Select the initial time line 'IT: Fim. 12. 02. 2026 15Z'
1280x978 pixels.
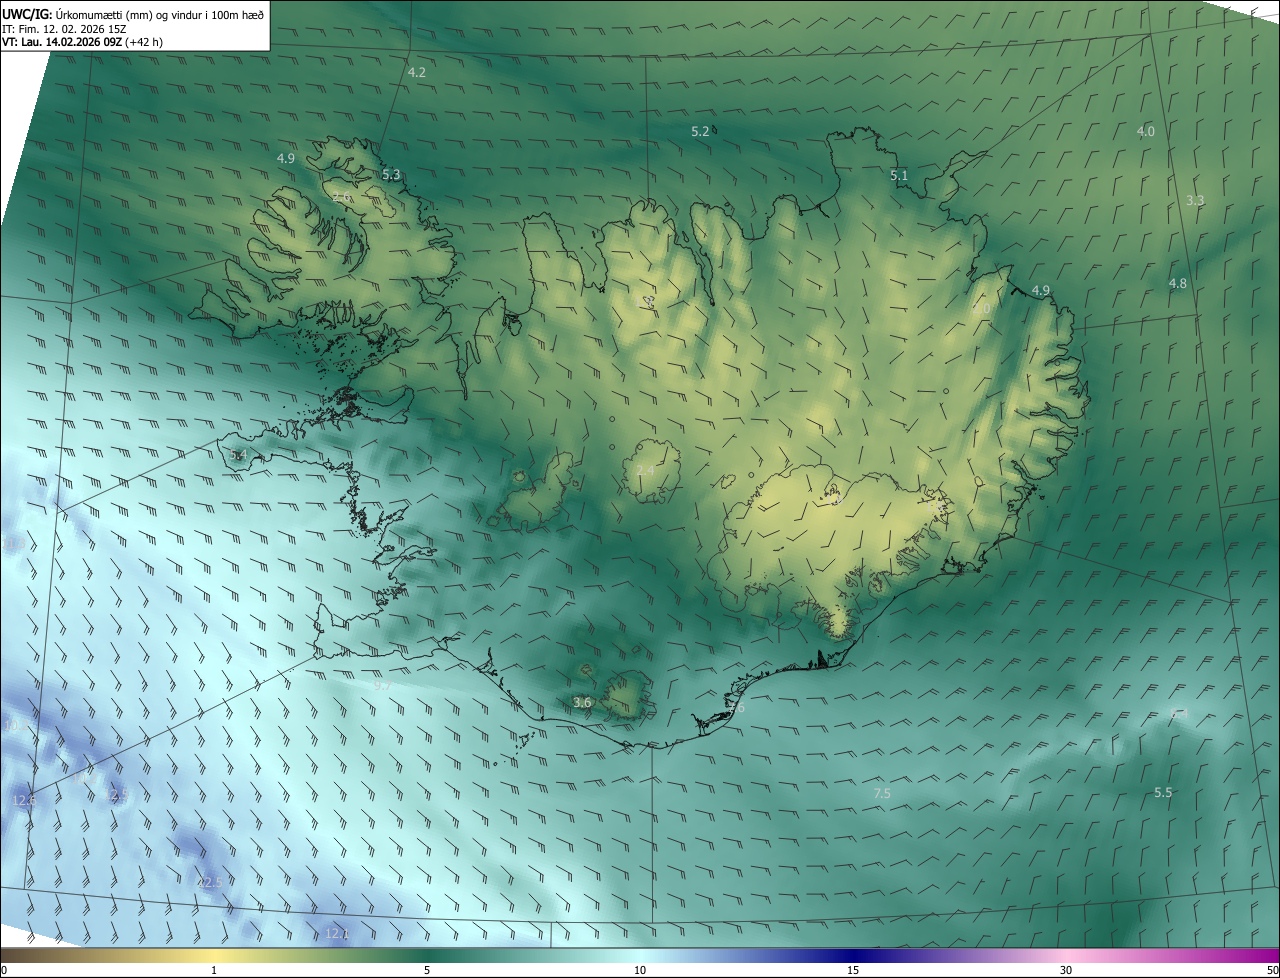[64, 29]
